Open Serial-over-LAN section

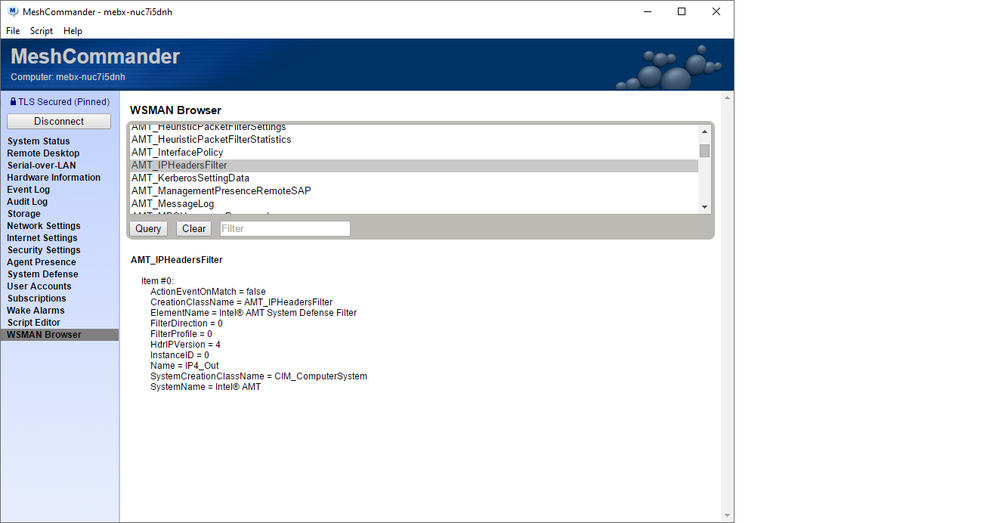tap(41, 166)
